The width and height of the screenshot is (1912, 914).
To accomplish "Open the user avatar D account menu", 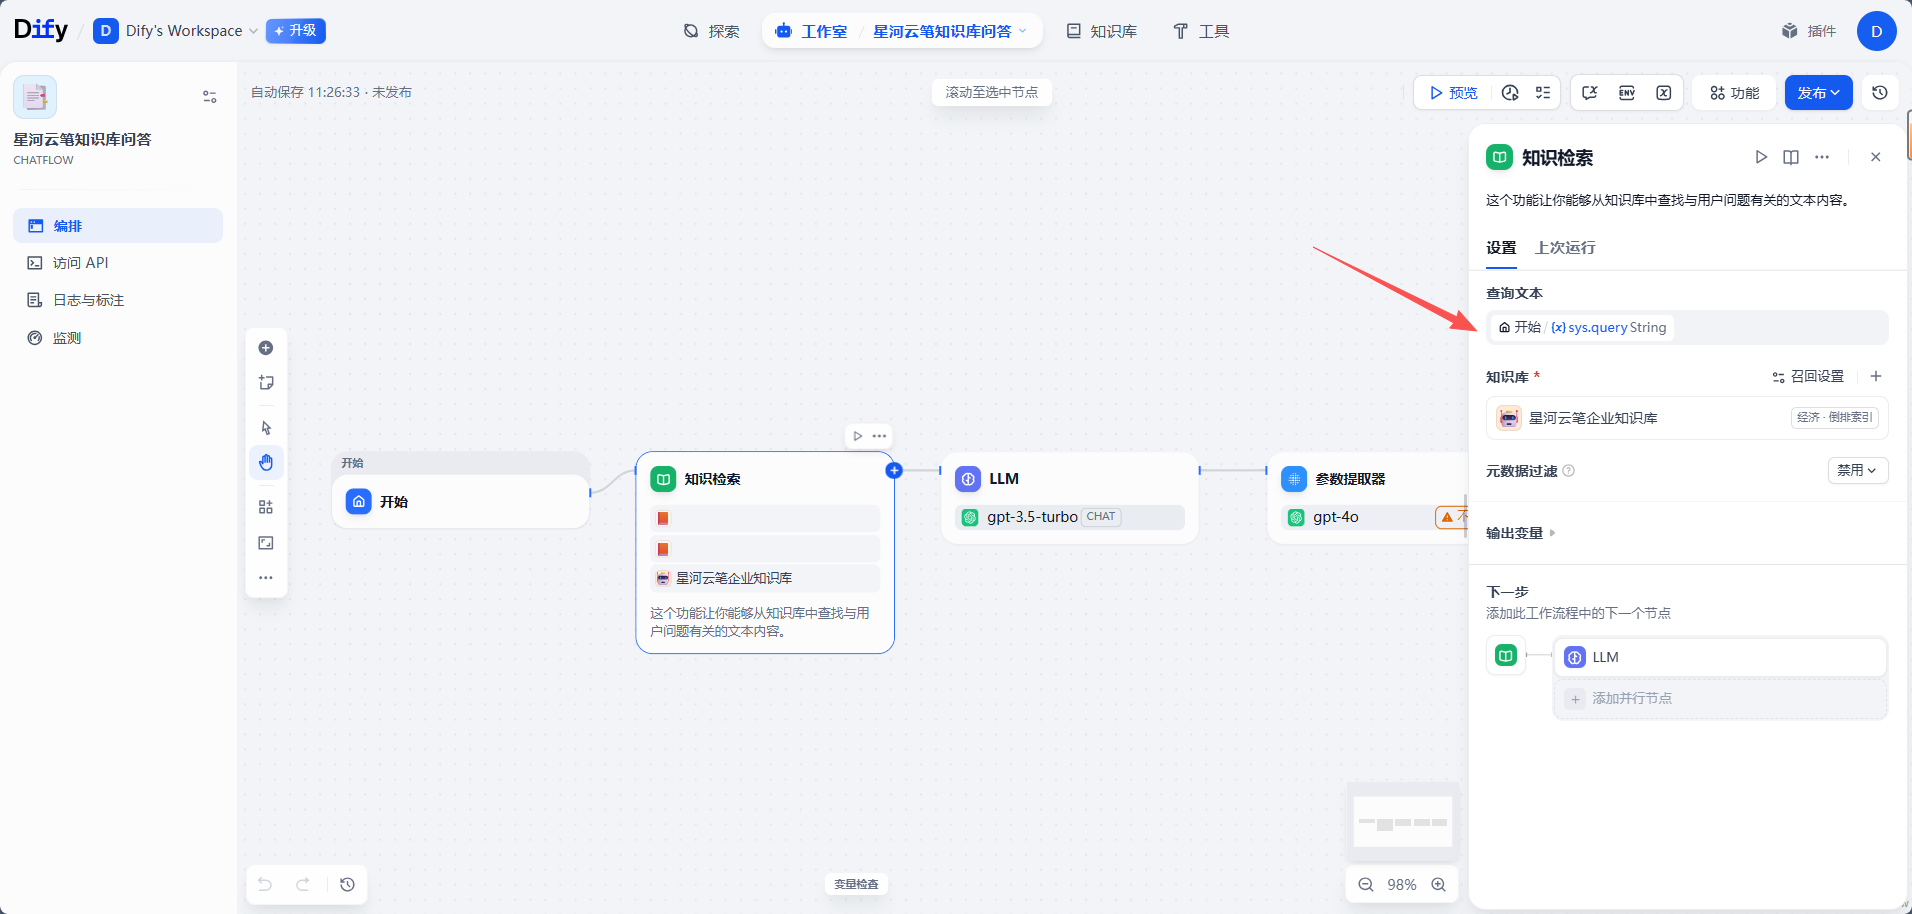I will (x=1877, y=31).
